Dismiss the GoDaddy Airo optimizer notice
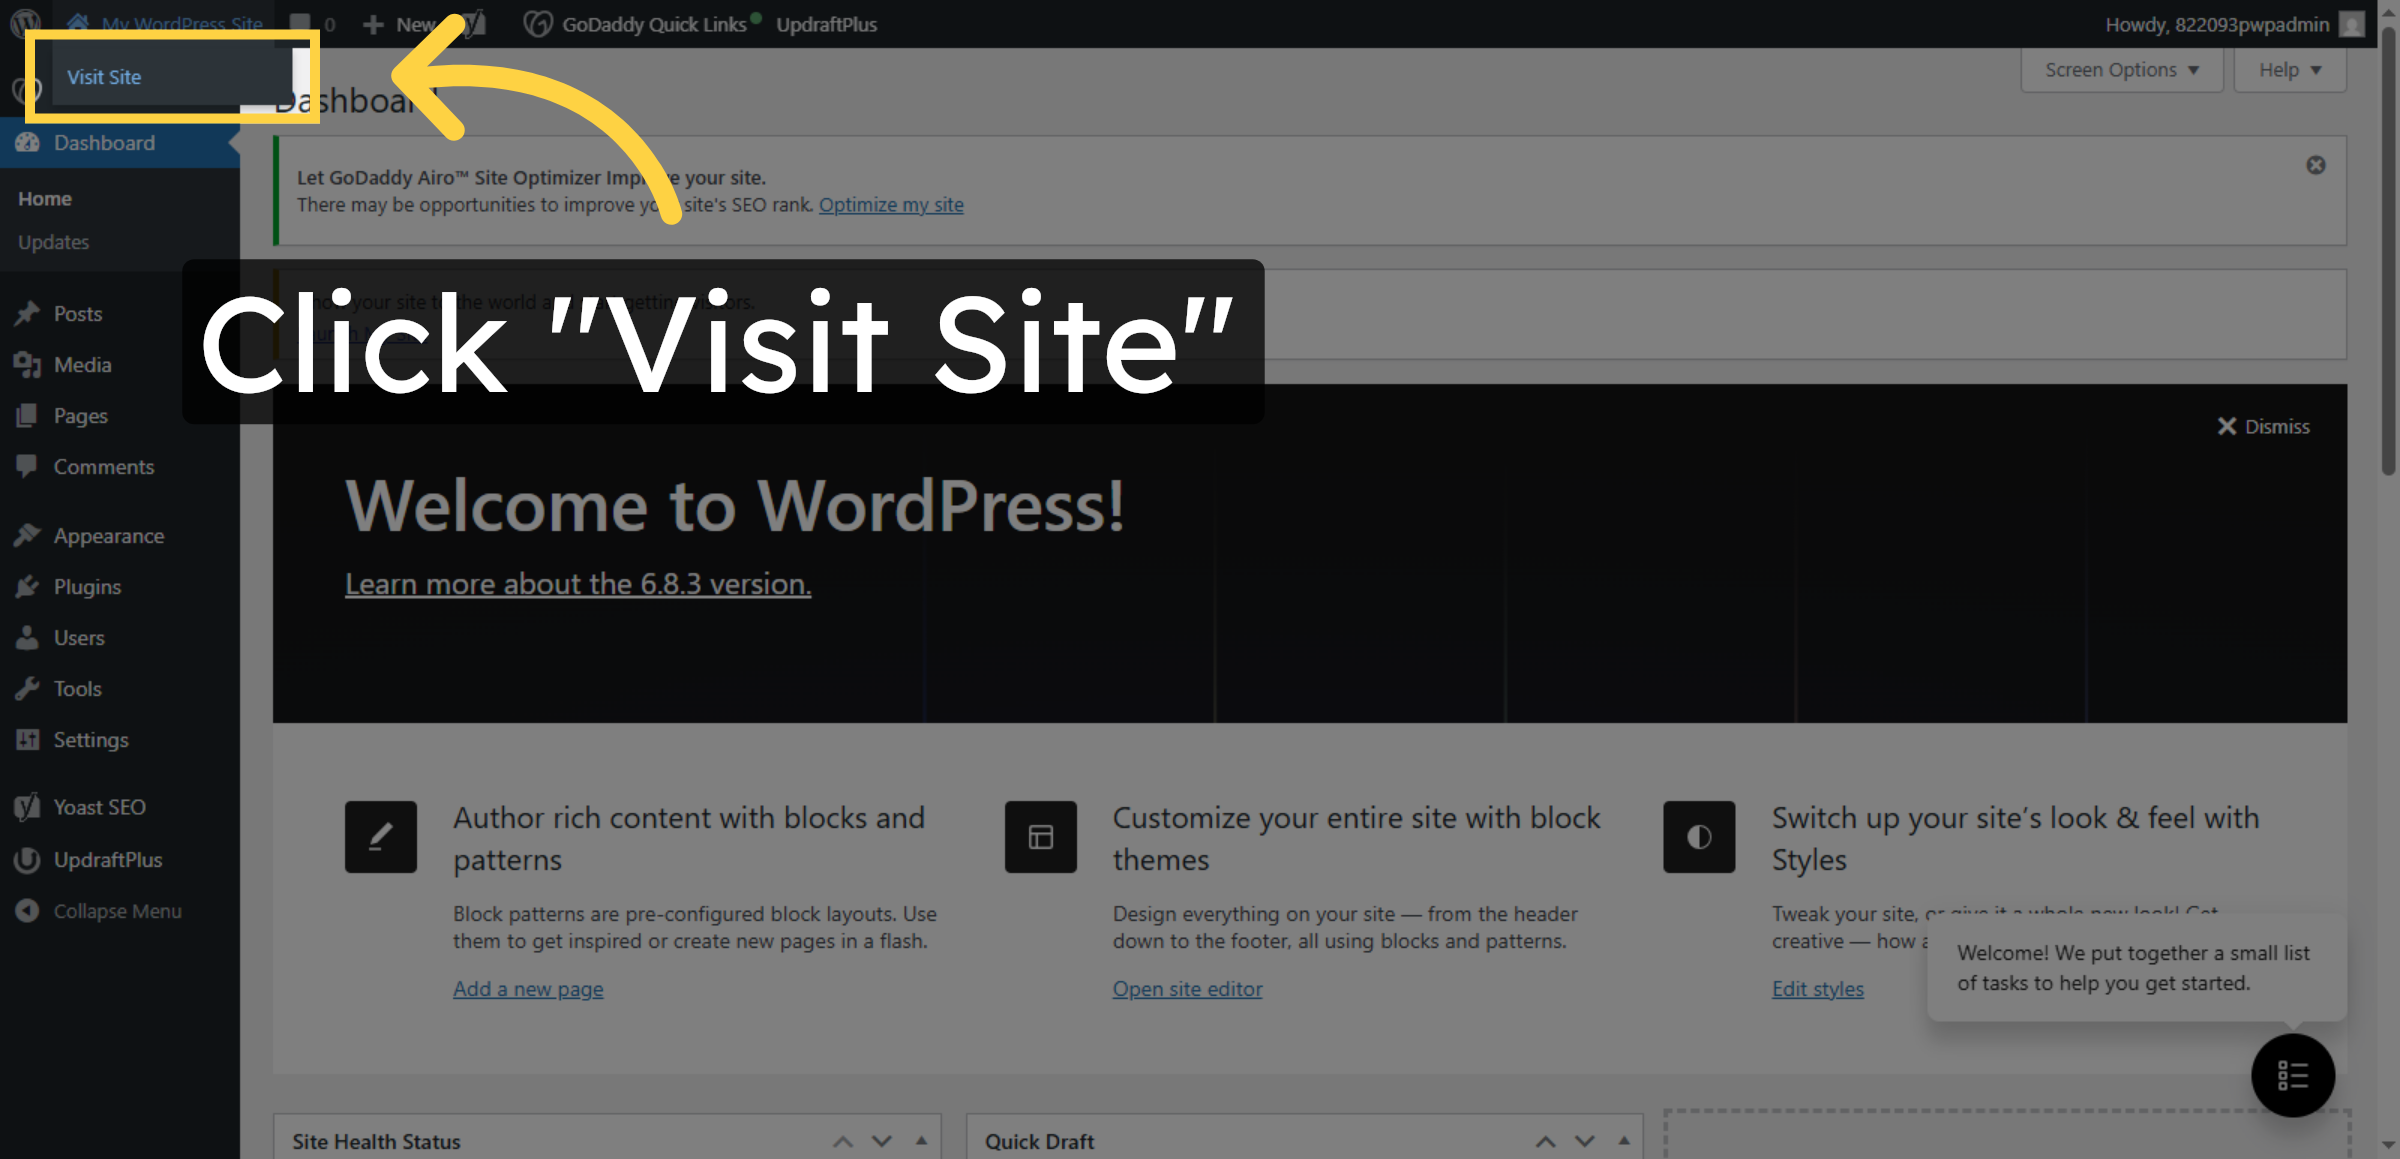Screen dimensions: 2400x1159 coord(2315,165)
